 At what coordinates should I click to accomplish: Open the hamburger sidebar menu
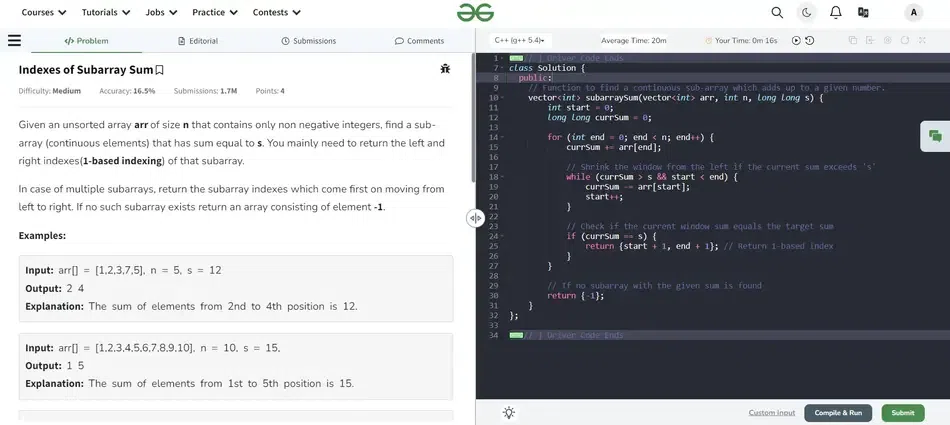point(15,41)
